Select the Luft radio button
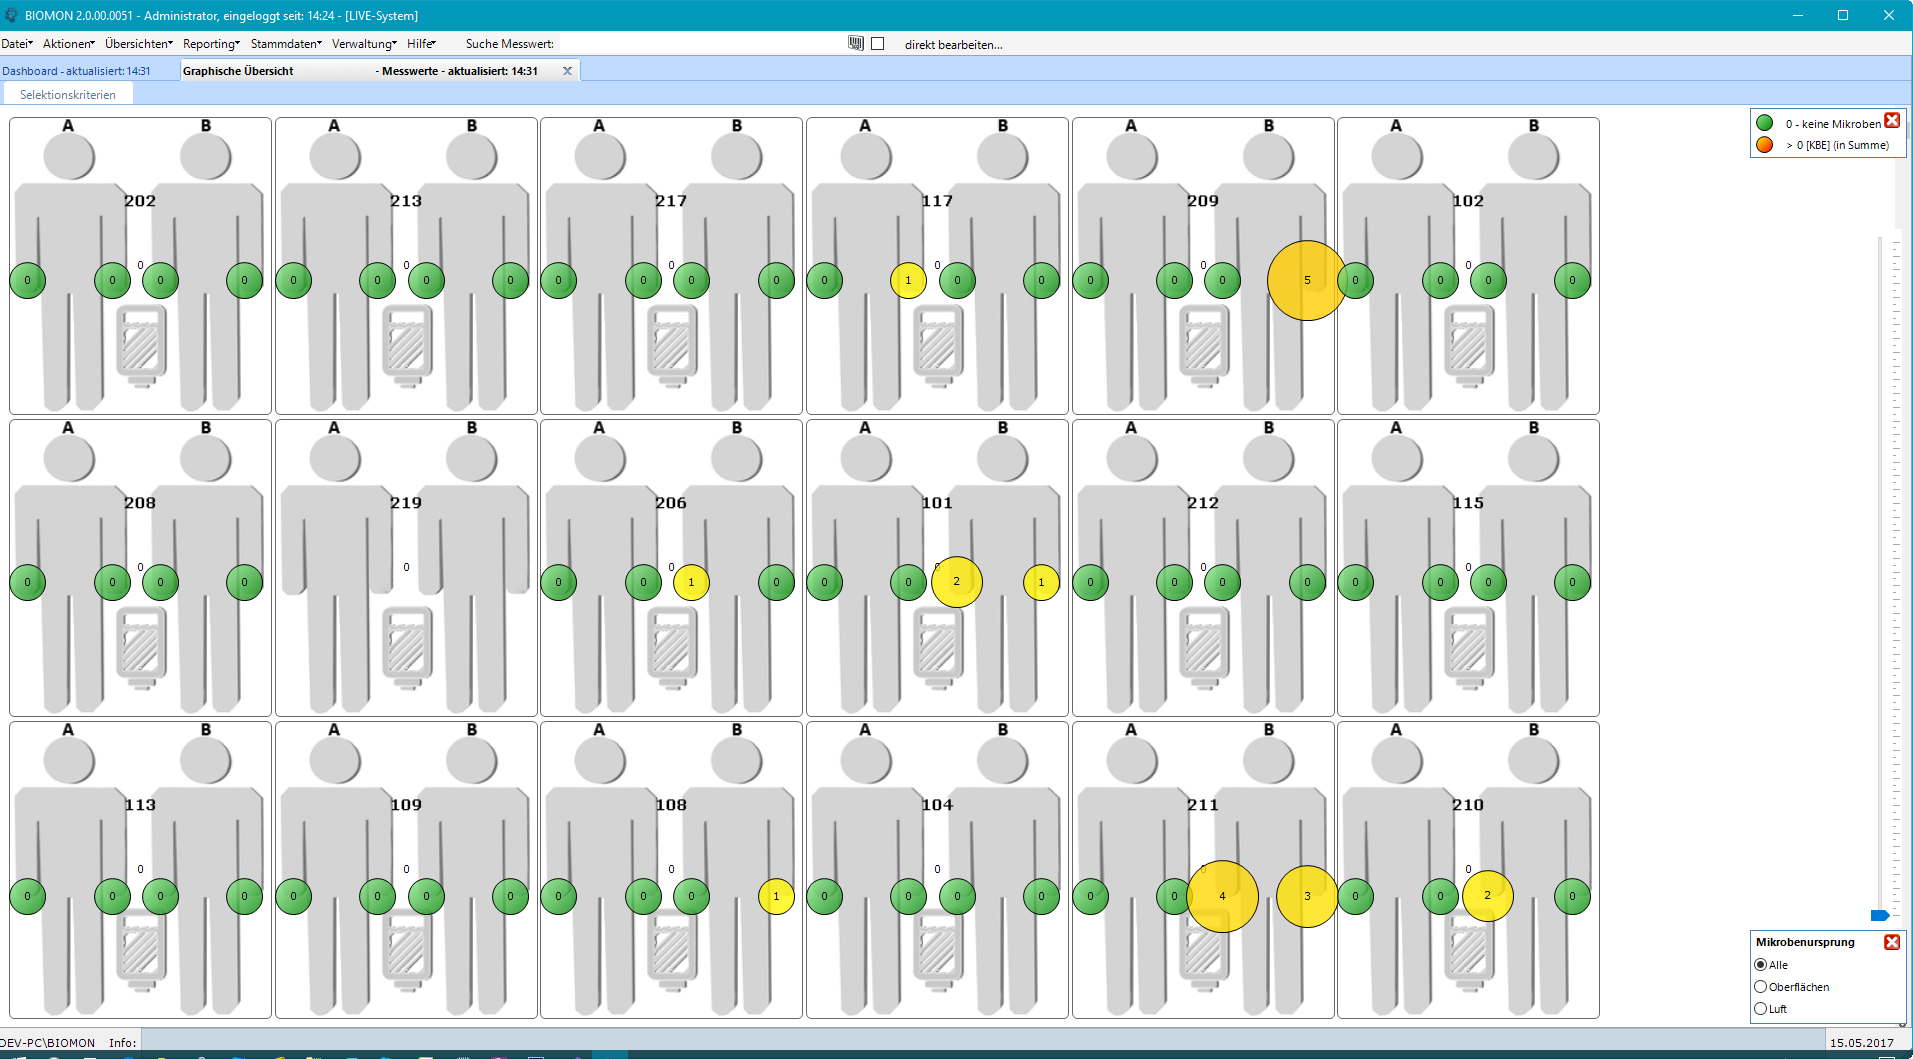This screenshot has height=1059, width=1913. pyautogui.click(x=1760, y=1009)
